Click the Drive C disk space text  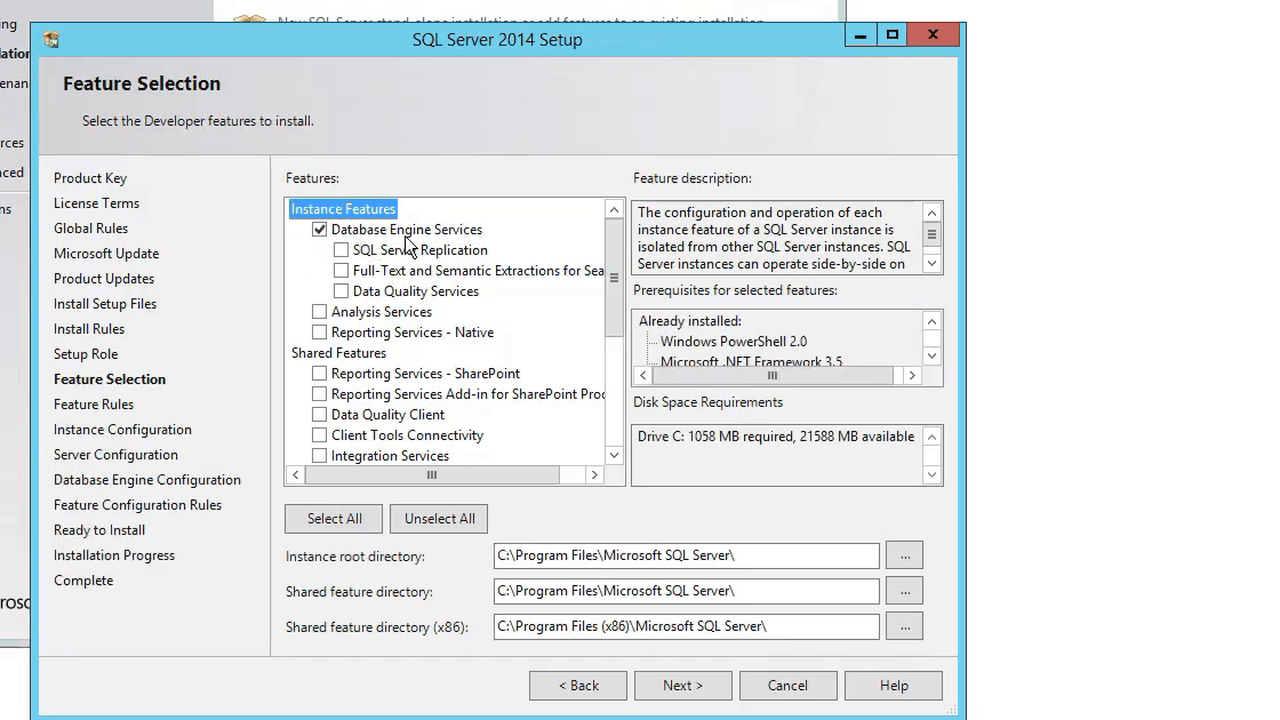[x=776, y=436]
